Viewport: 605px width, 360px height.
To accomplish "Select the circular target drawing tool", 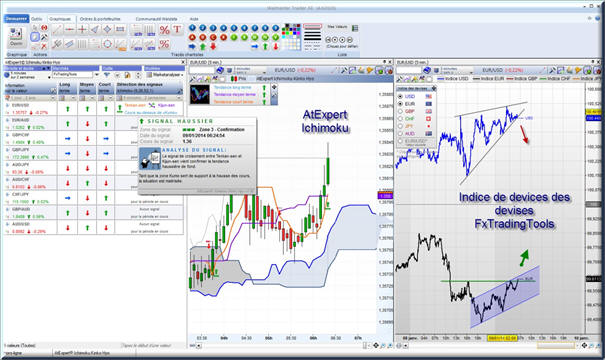I will click(107, 44).
